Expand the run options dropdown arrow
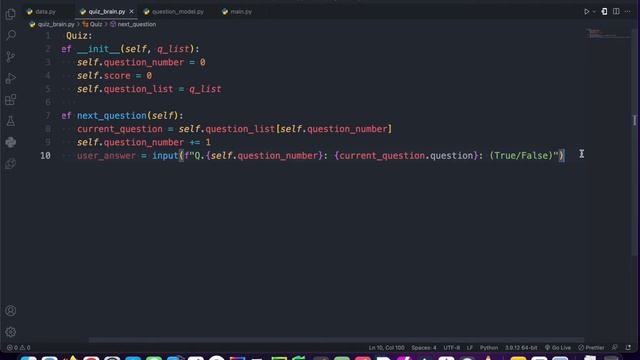 click(594, 11)
